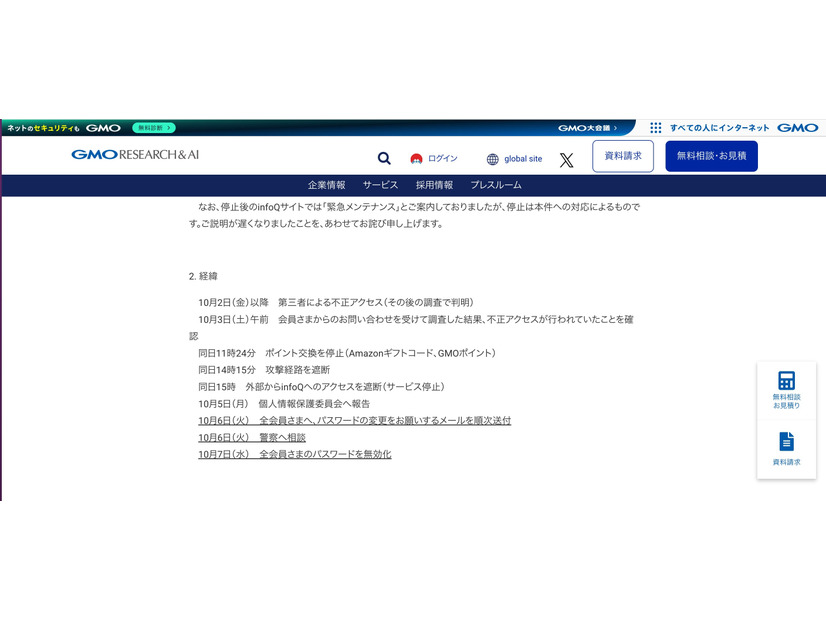This screenshot has height=620, width=826.
Task: Click the underlined 10月7日 パスワードを無効化 line
Action: [x=295, y=454]
